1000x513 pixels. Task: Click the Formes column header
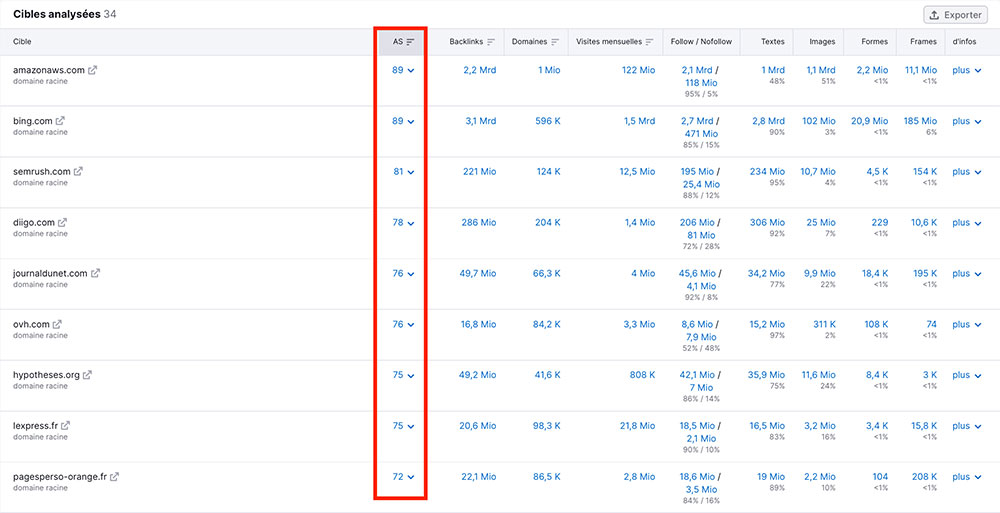(874, 41)
